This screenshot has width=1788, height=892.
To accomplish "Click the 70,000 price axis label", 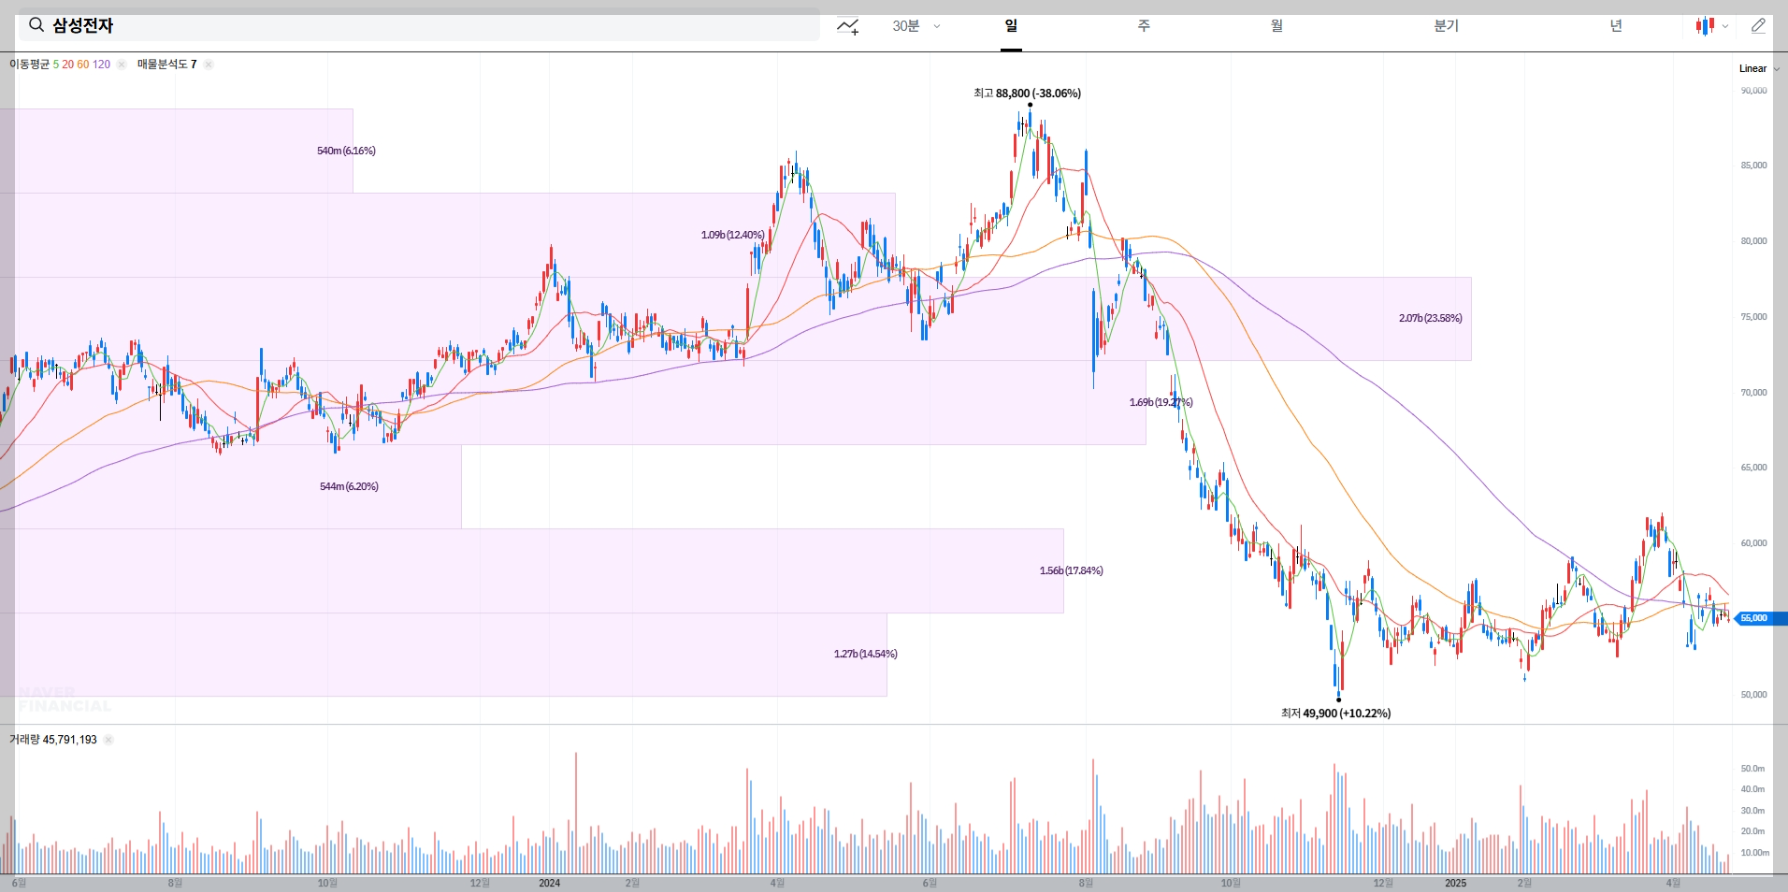I will click(x=1754, y=393).
